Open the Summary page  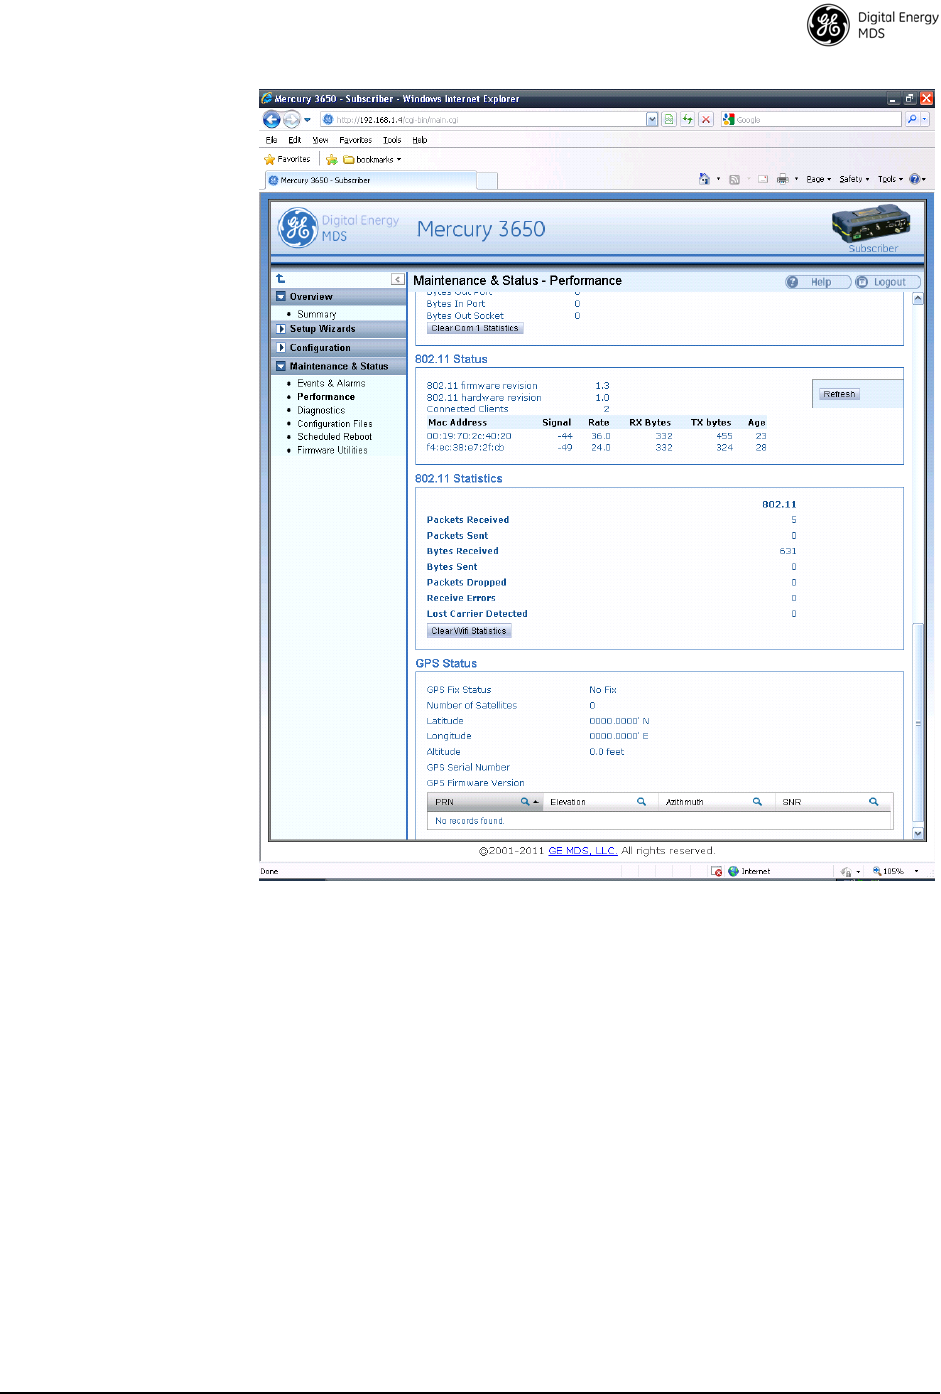coord(316,314)
